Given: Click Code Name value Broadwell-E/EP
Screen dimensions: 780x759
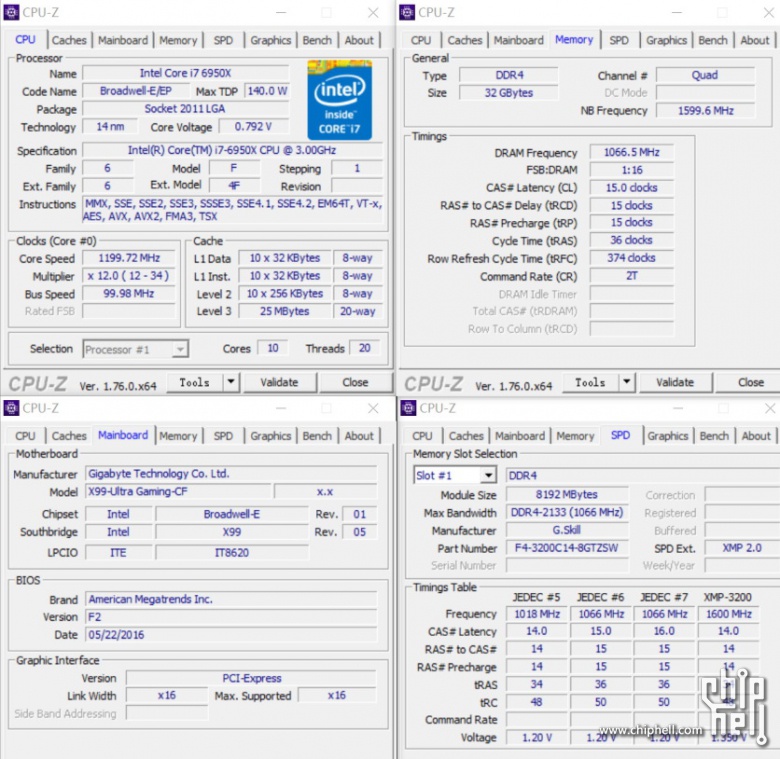Looking at the screenshot, I should pos(136,91).
